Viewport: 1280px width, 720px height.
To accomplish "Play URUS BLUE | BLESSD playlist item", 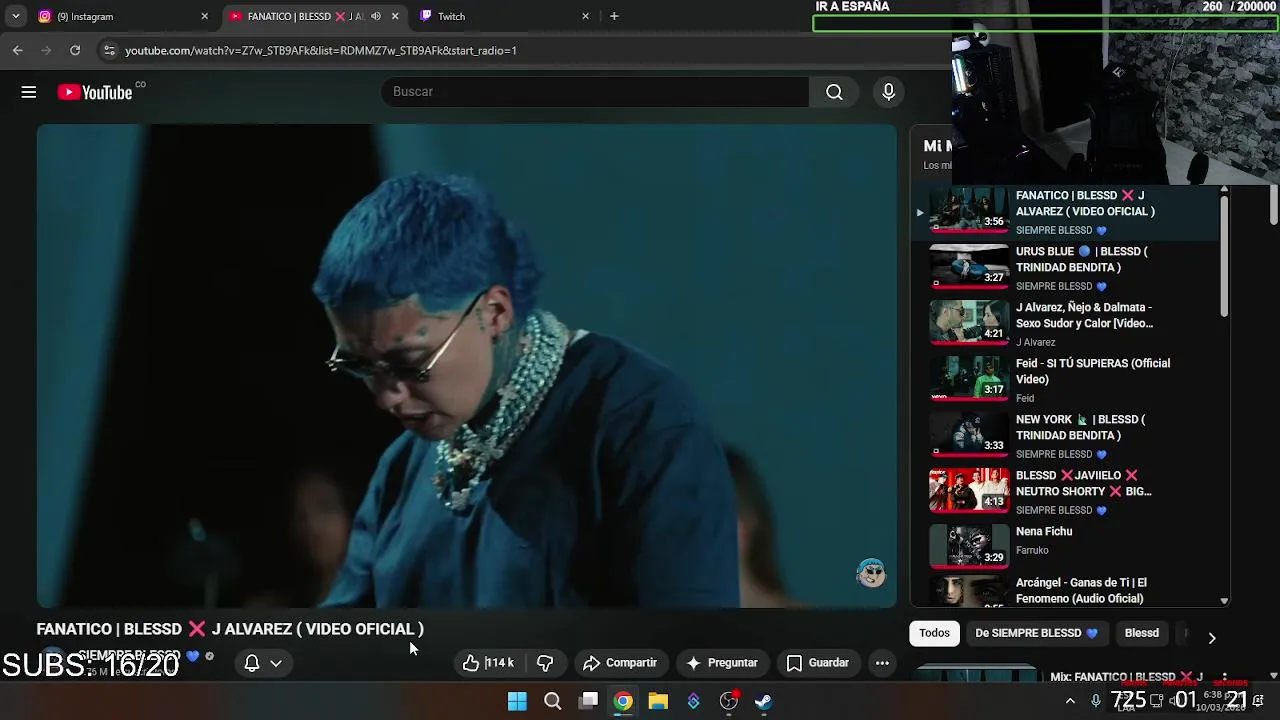I will pyautogui.click(x=1066, y=268).
